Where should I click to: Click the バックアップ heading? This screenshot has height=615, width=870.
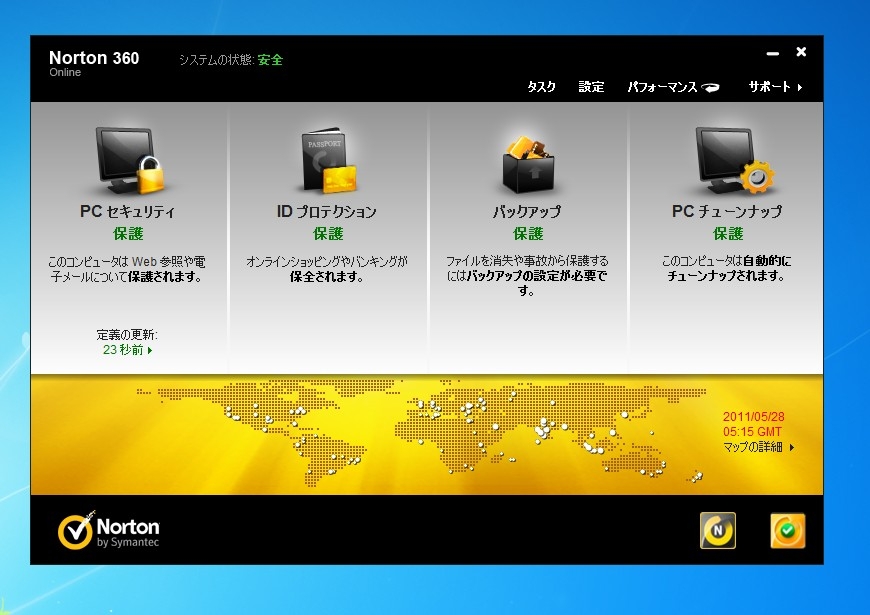(x=527, y=211)
